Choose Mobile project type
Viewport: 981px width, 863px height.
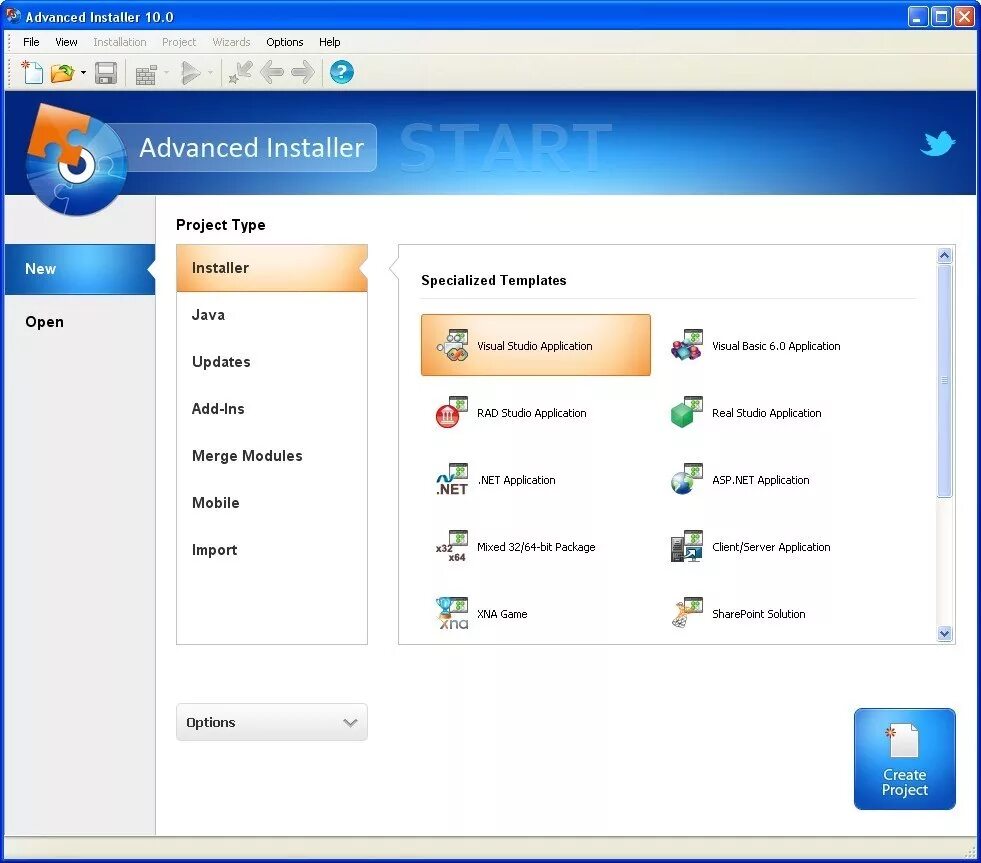[272, 503]
